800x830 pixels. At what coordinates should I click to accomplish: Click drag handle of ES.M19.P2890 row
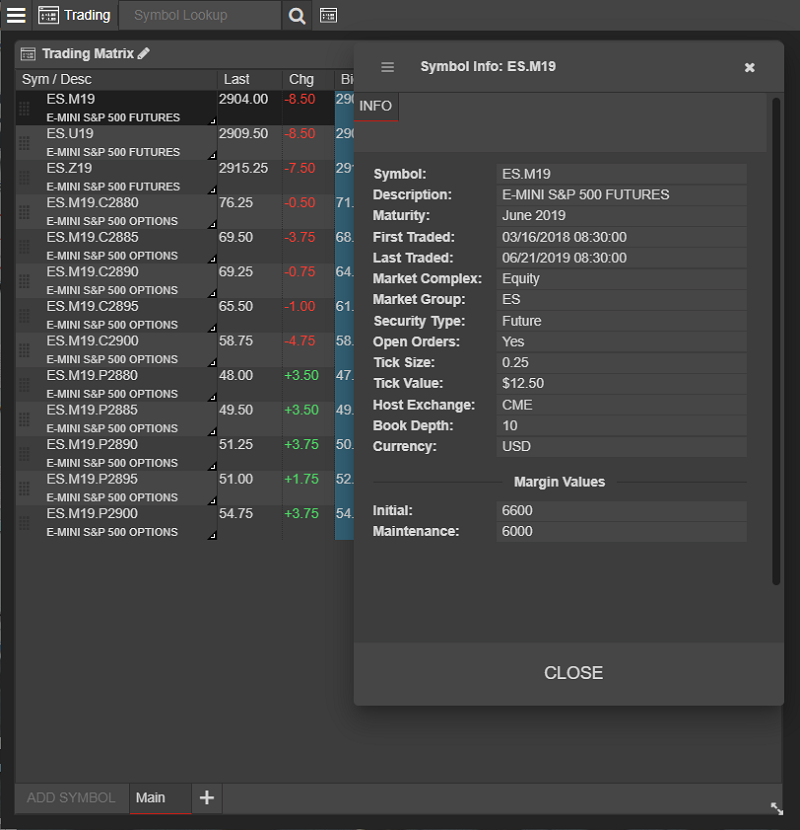tap(24, 454)
